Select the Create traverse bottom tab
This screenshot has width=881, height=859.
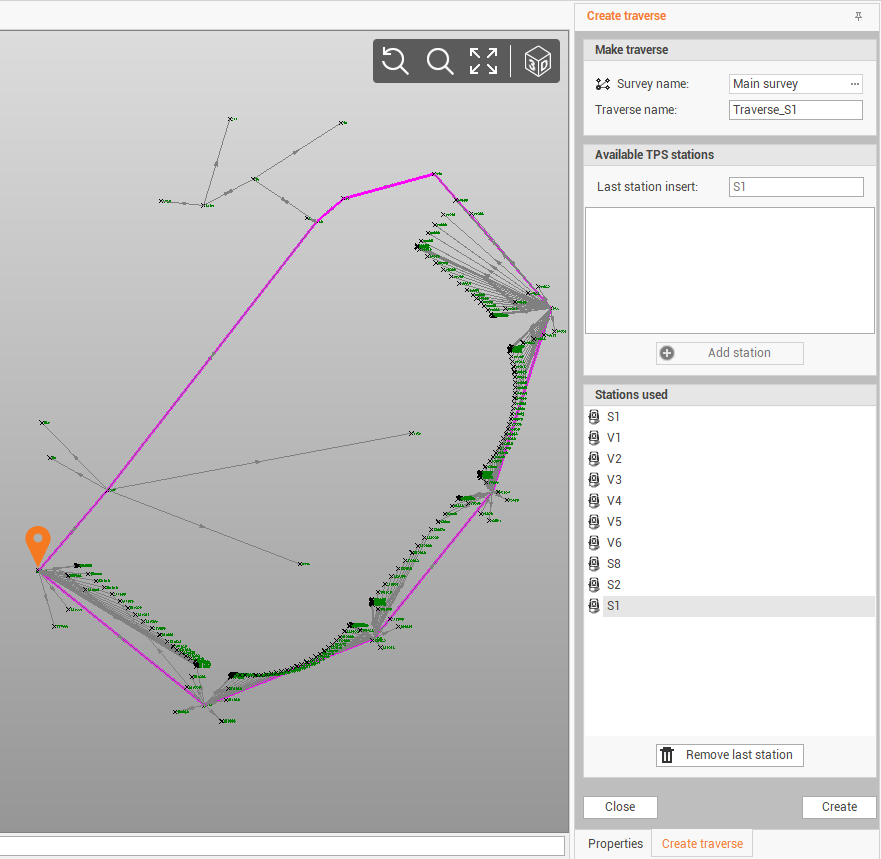[702, 844]
